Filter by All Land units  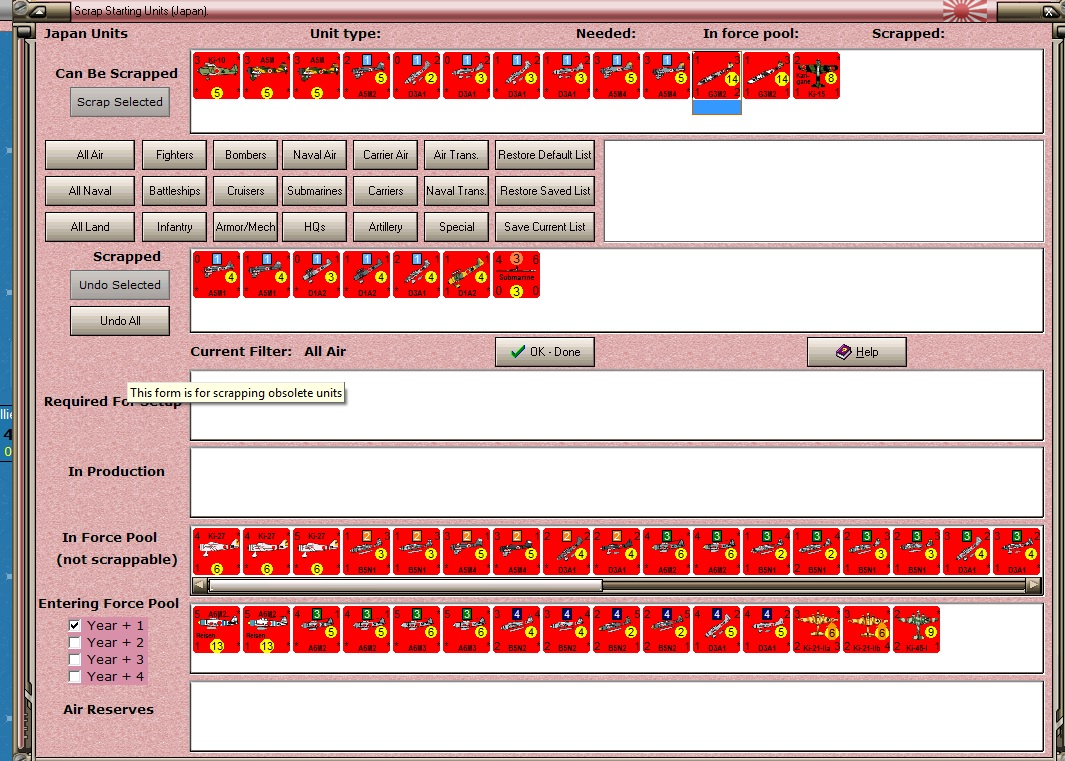90,227
